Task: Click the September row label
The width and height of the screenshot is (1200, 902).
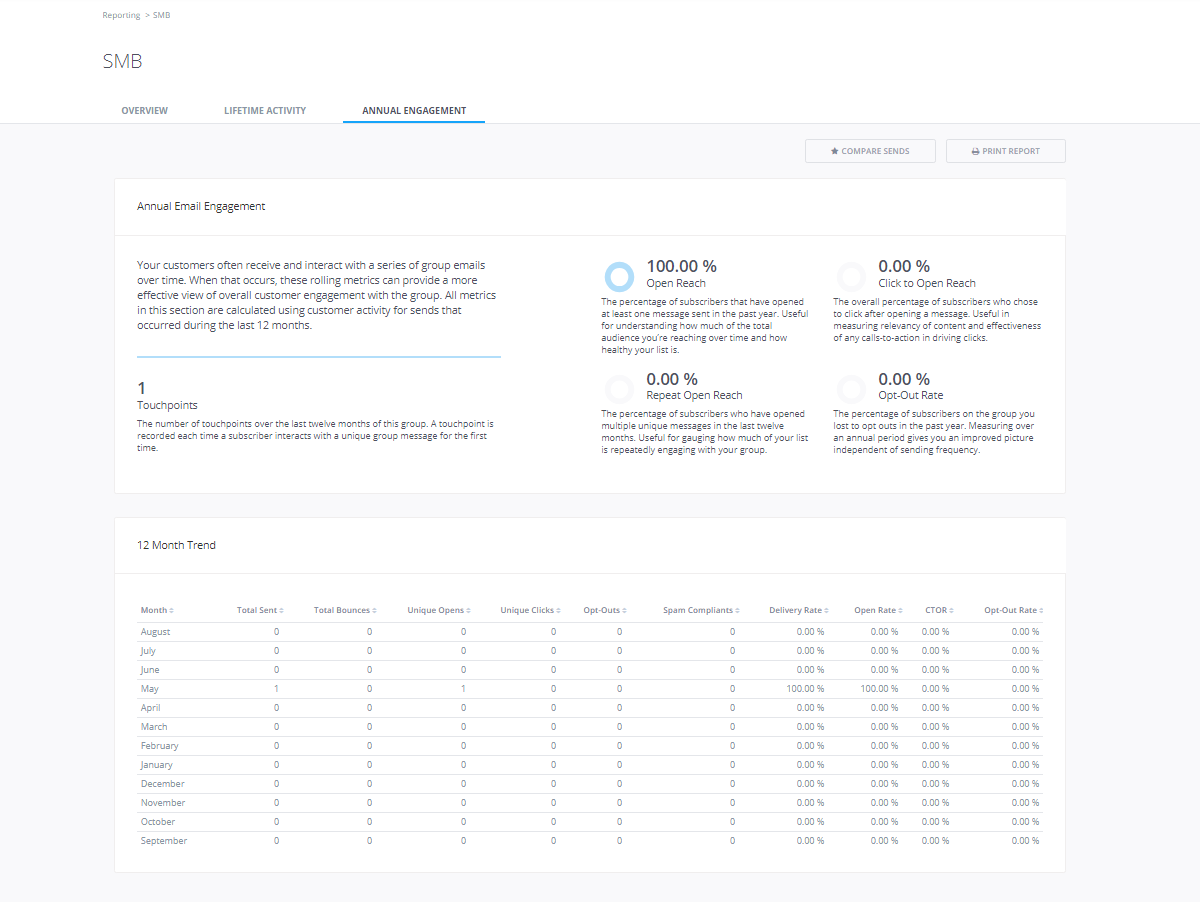Action: [164, 841]
